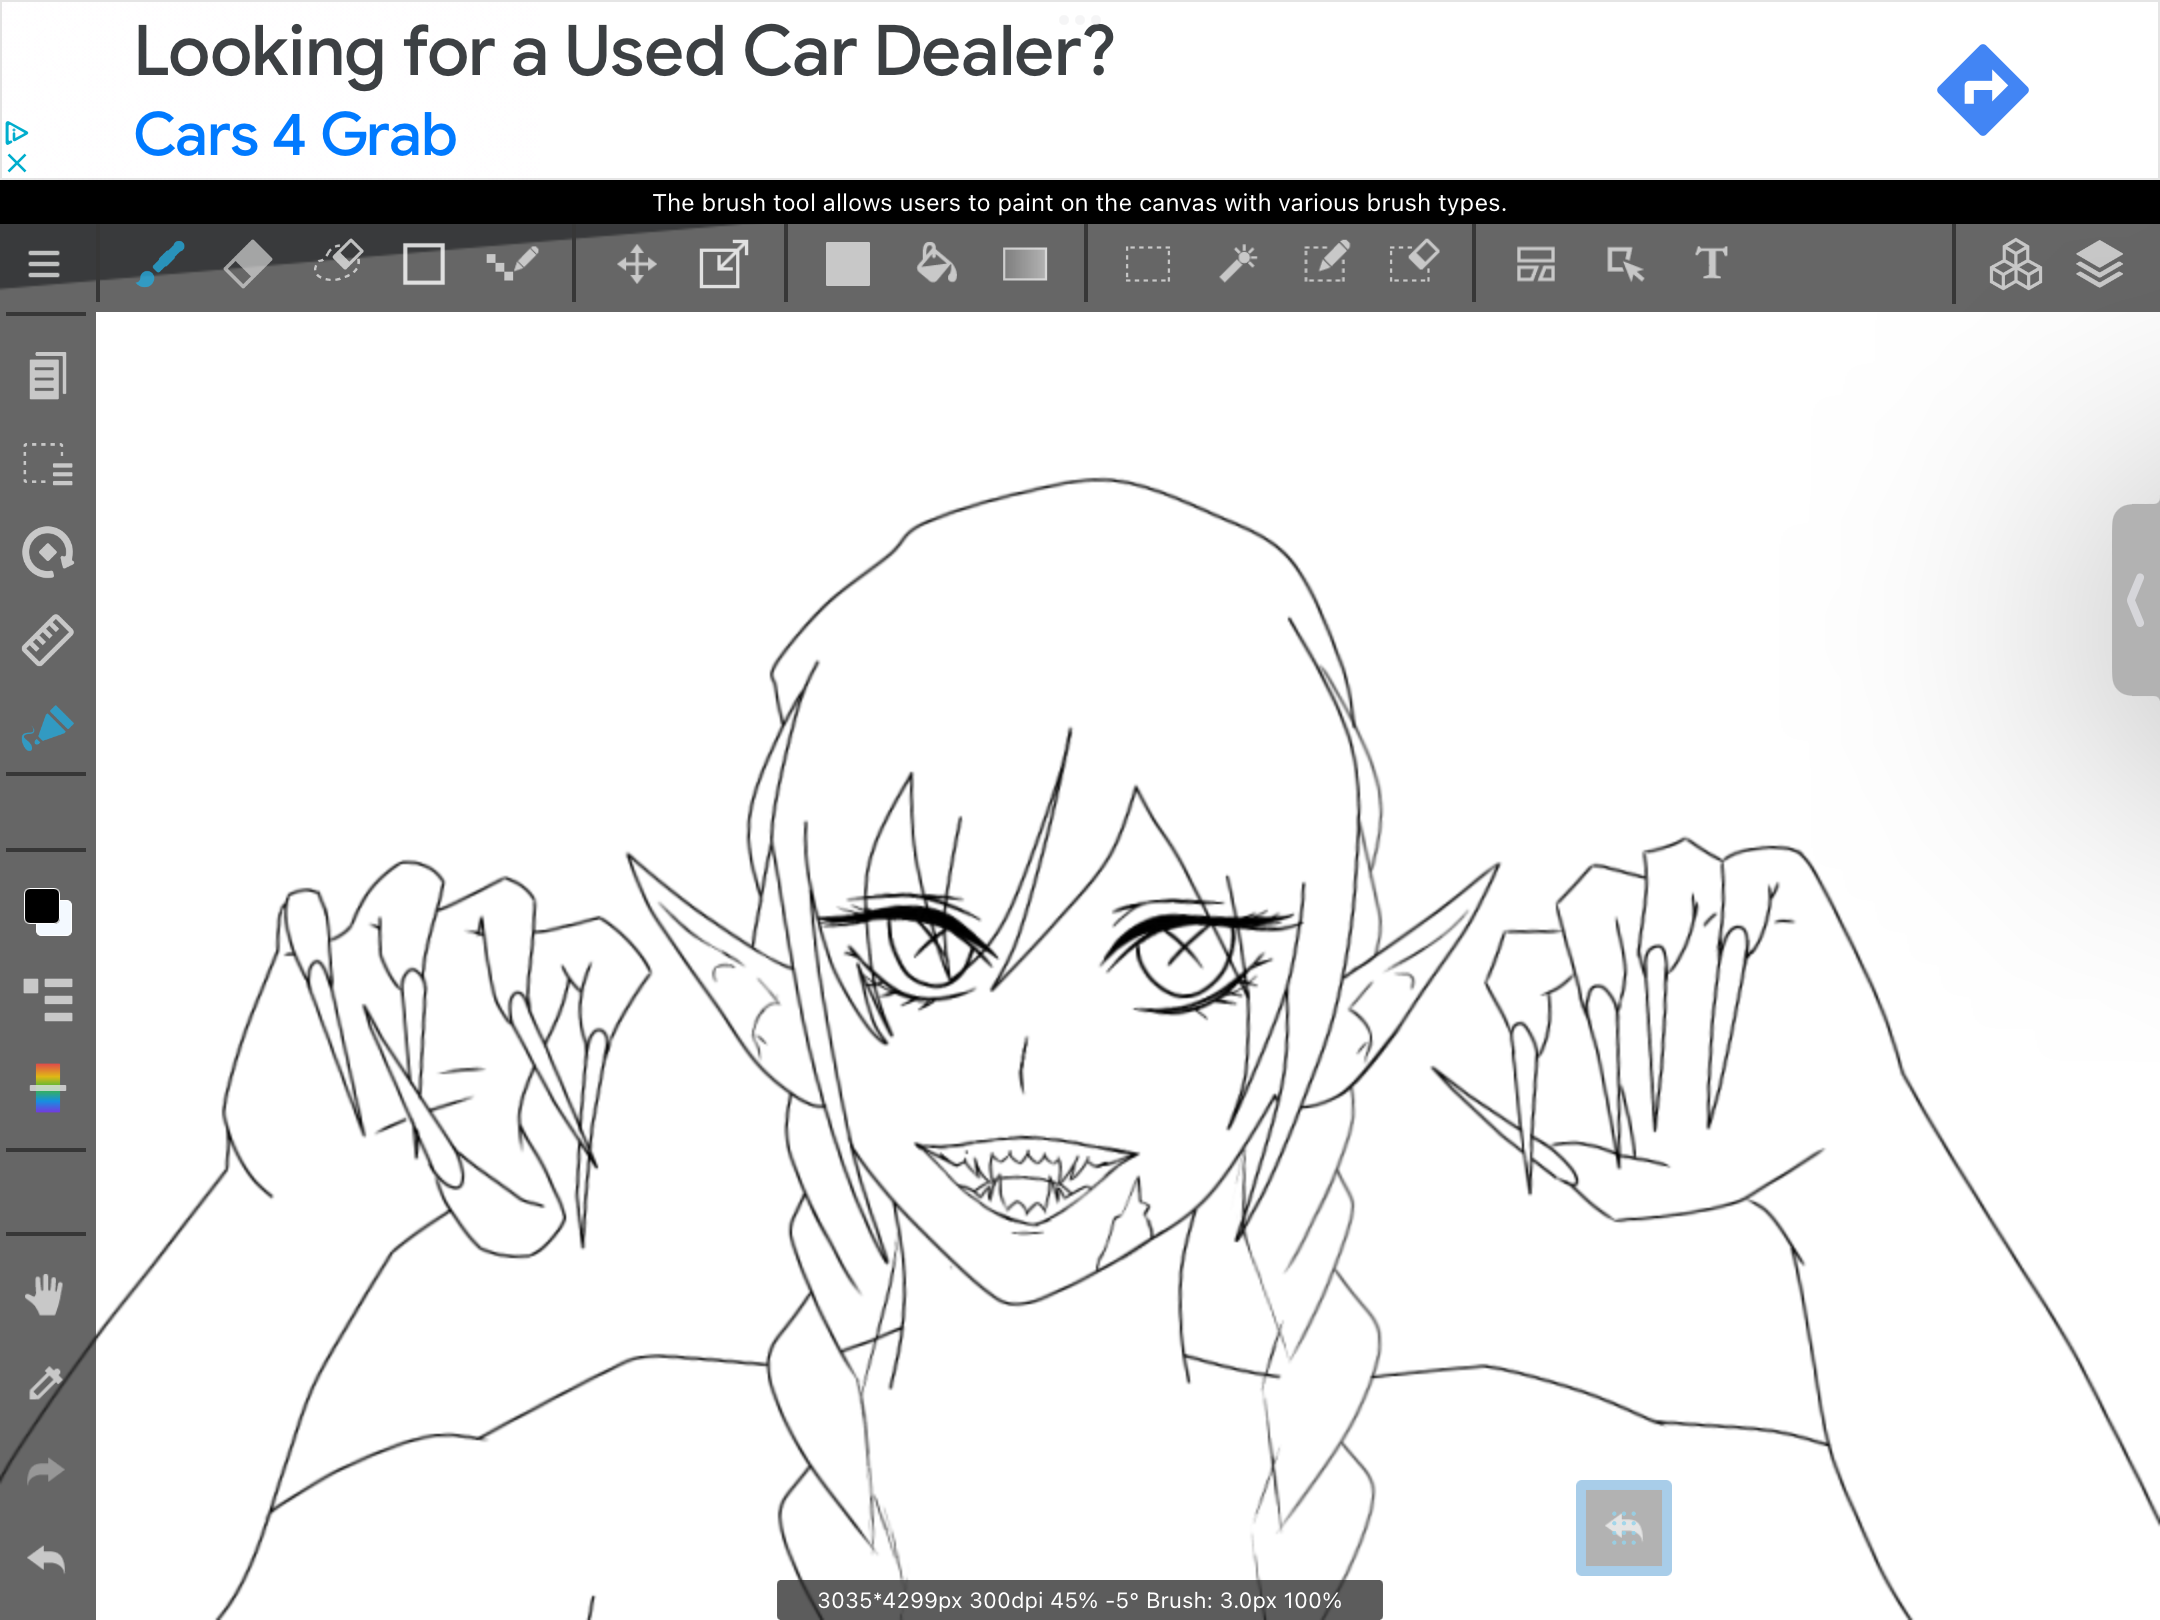Activate the Move tool
The image size is (2160, 1620).
click(636, 264)
